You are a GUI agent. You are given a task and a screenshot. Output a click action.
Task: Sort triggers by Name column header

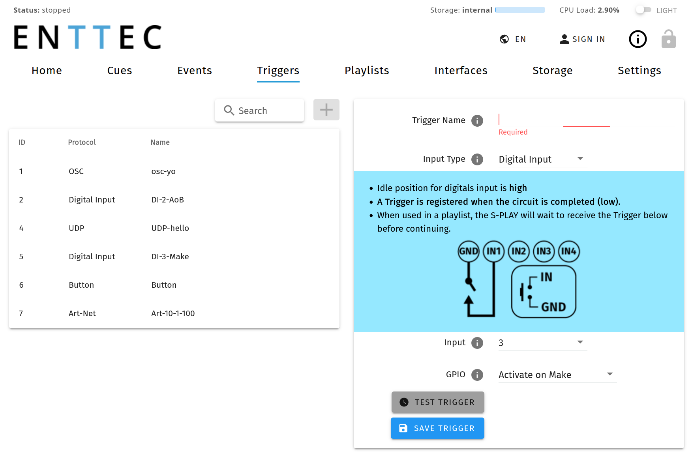tap(160, 142)
